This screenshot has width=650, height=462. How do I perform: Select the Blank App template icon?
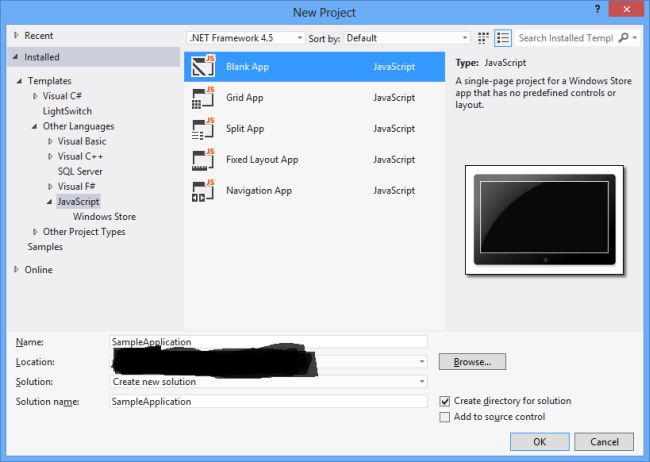203,66
